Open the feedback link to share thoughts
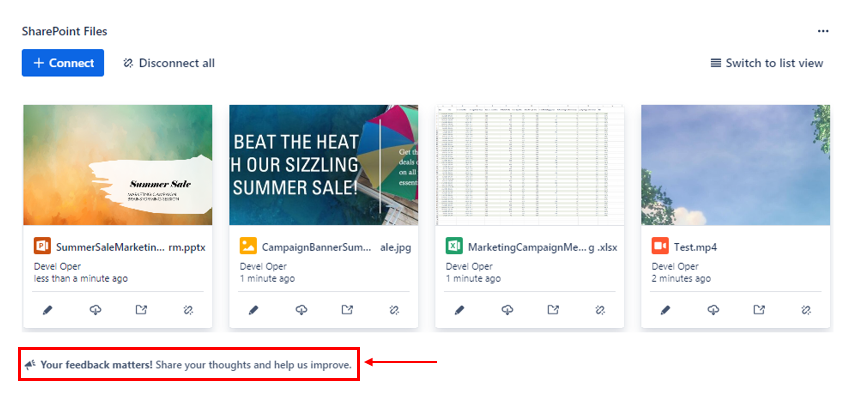Screen dimensions: 857x410 (x=195, y=365)
